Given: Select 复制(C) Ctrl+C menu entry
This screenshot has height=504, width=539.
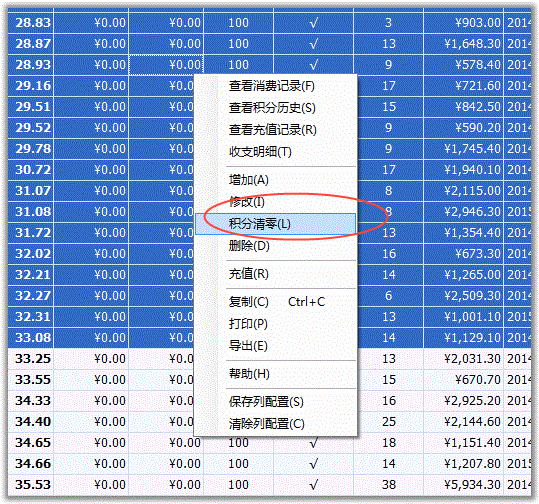Looking at the screenshot, I should pos(275,302).
